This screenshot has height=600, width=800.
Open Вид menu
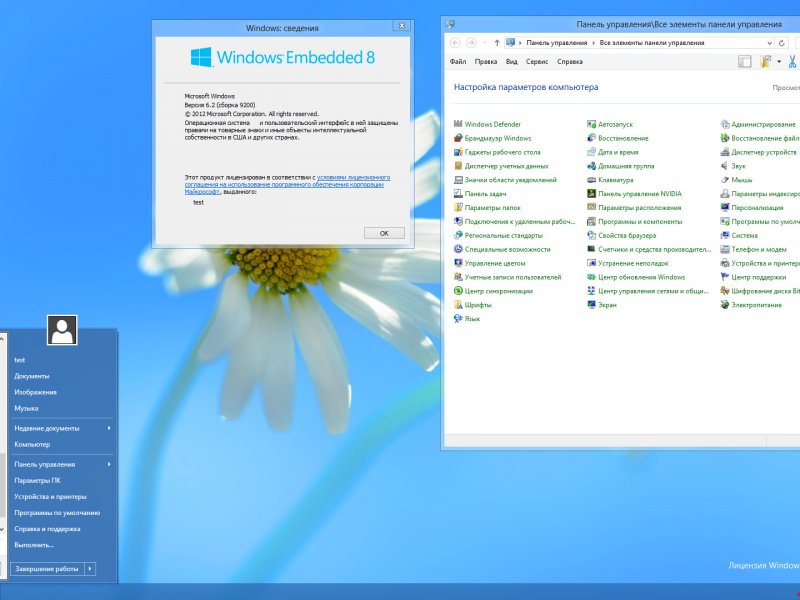(x=512, y=62)
